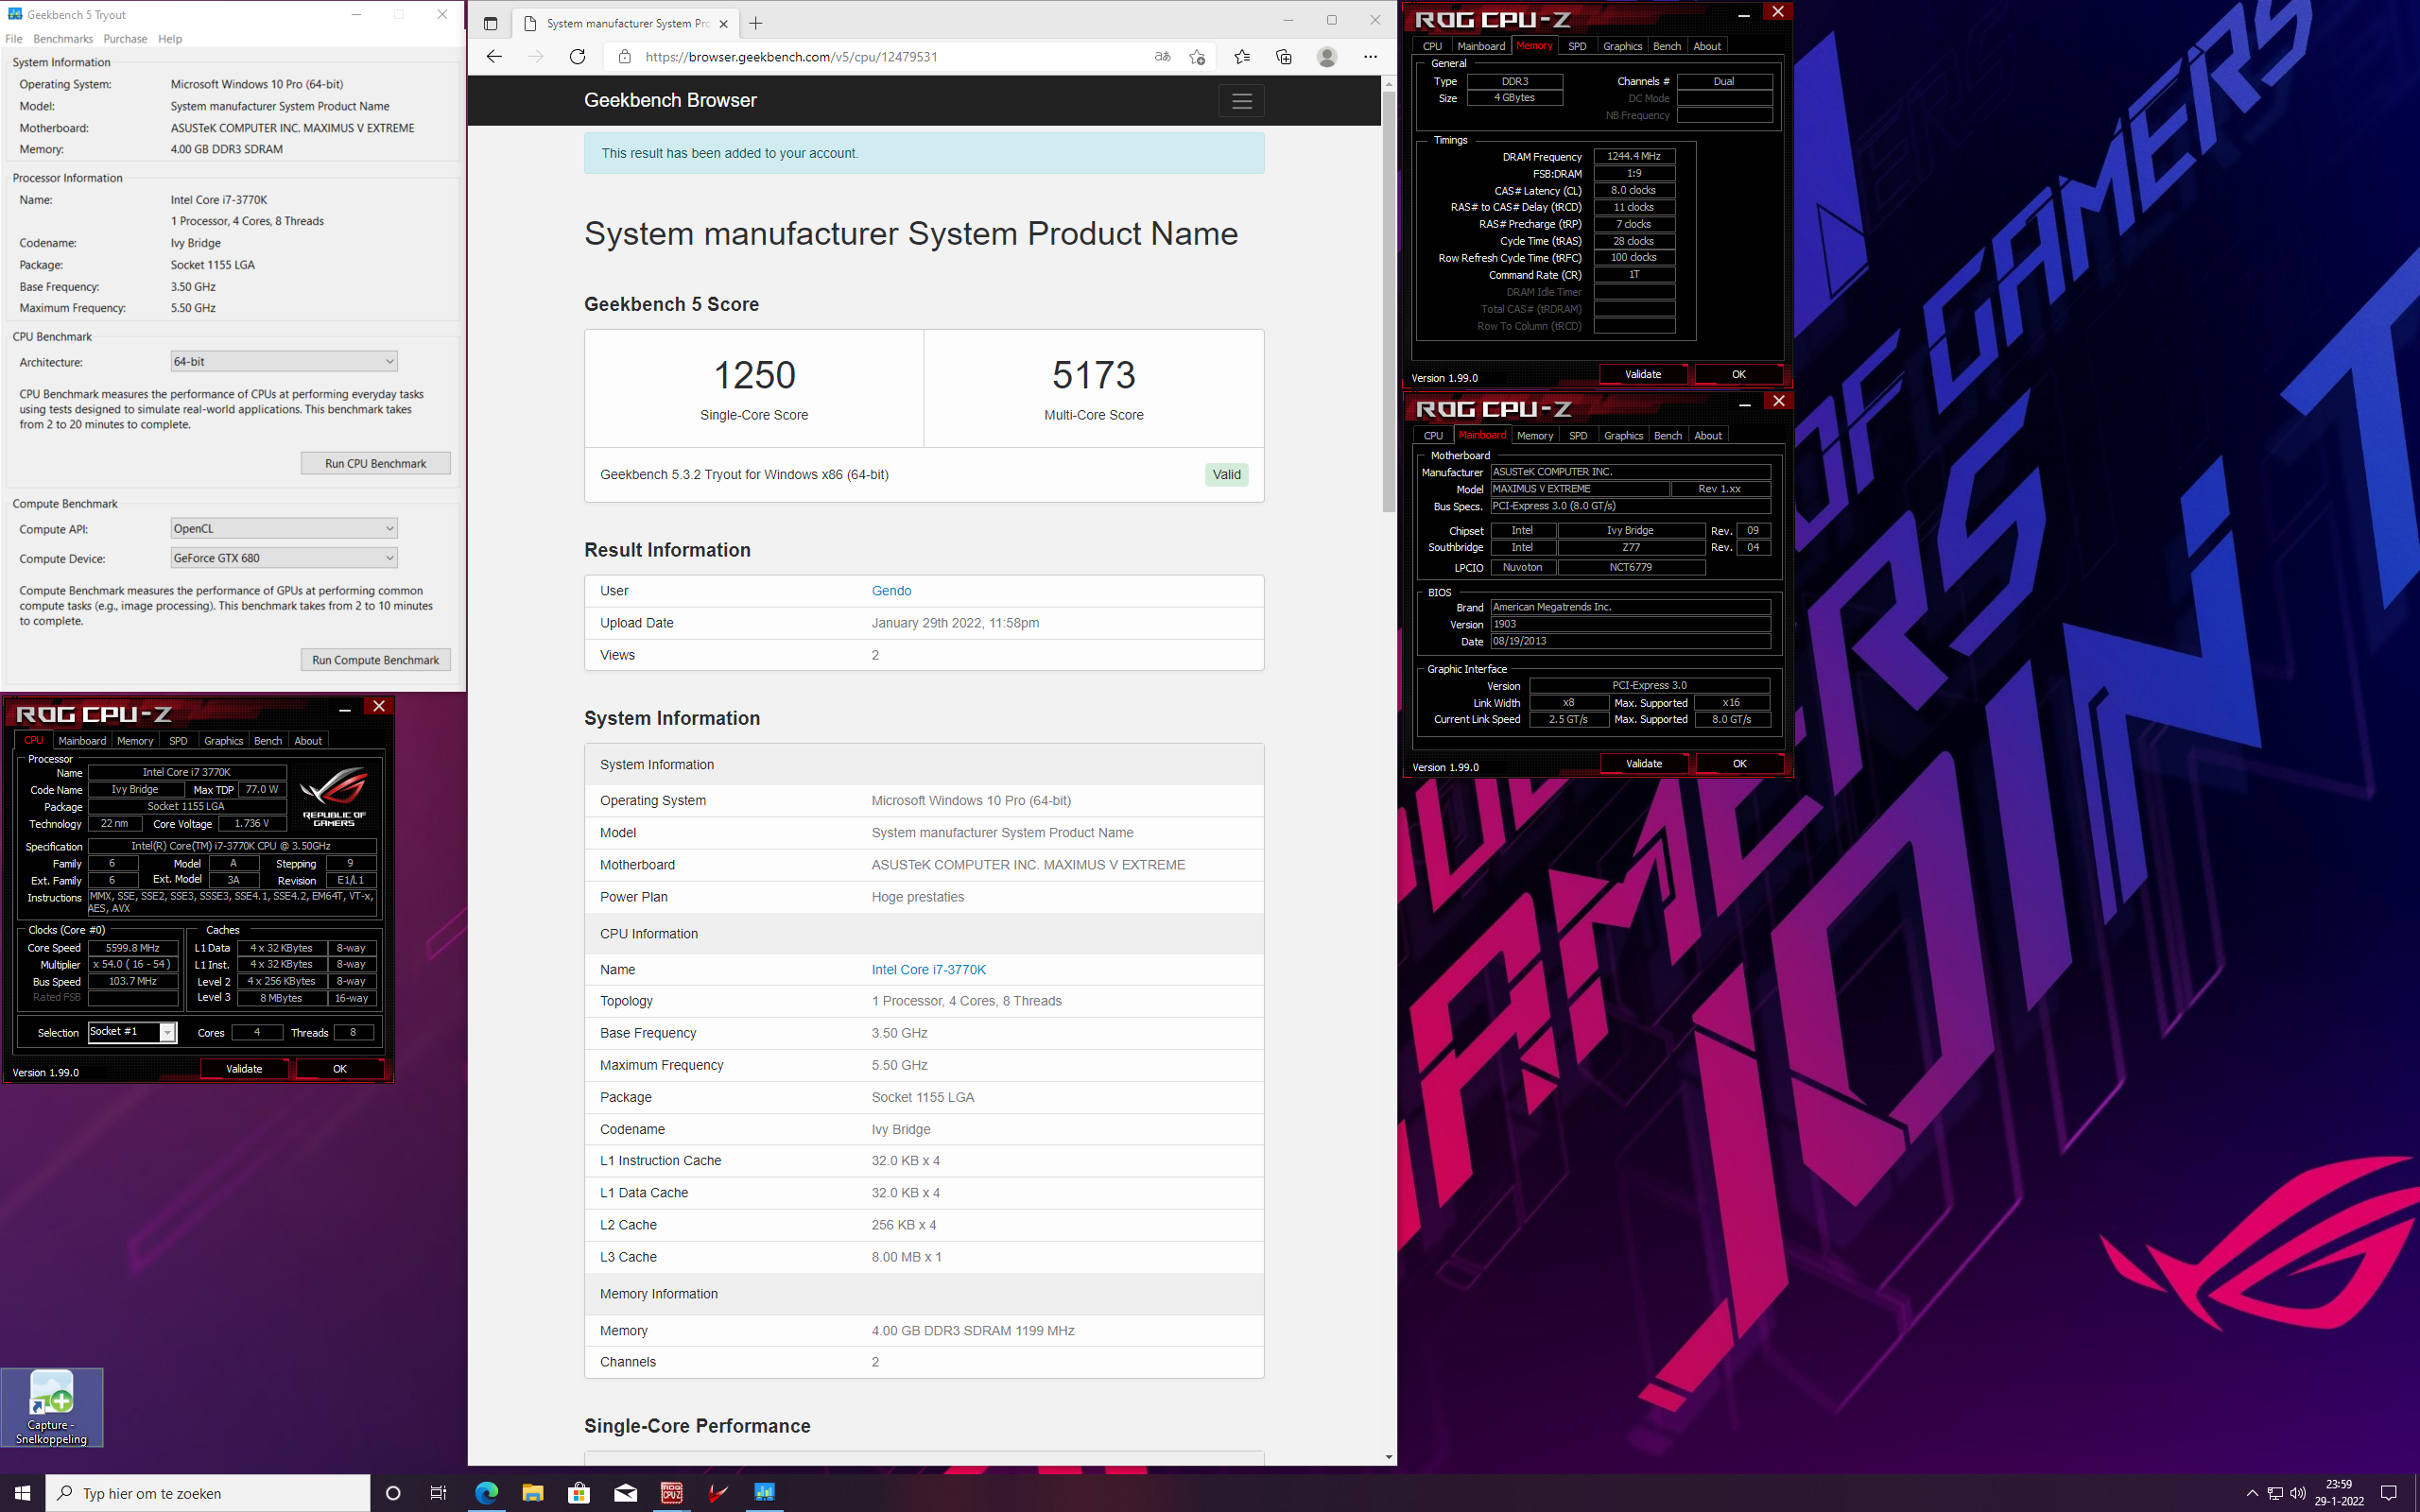Image resolution: width=2420 pixels, height=1512 pixels.
Task: Click DRAM Frequency 1244.4 MHz value
Action: 1634,156
